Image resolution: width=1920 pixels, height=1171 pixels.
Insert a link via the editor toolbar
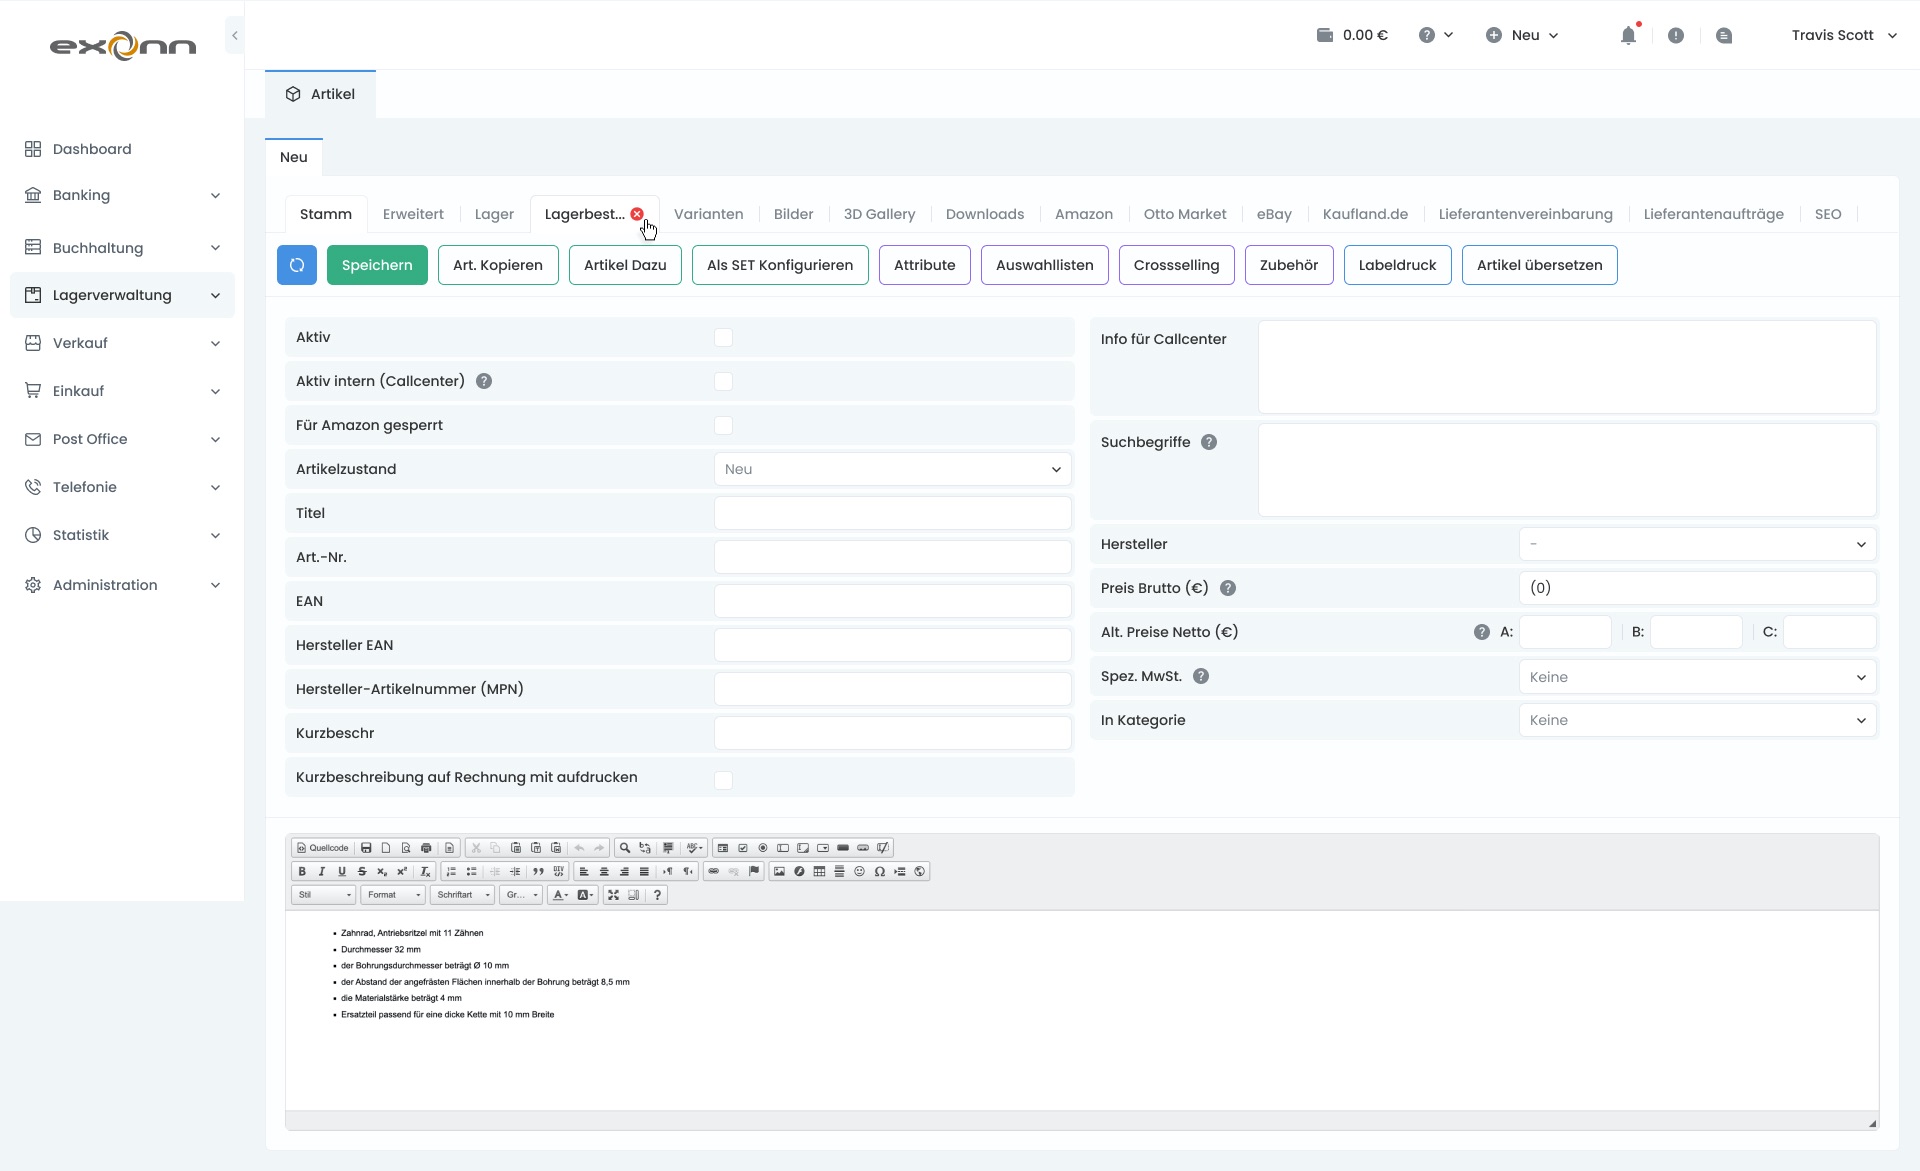pos(713,871)
